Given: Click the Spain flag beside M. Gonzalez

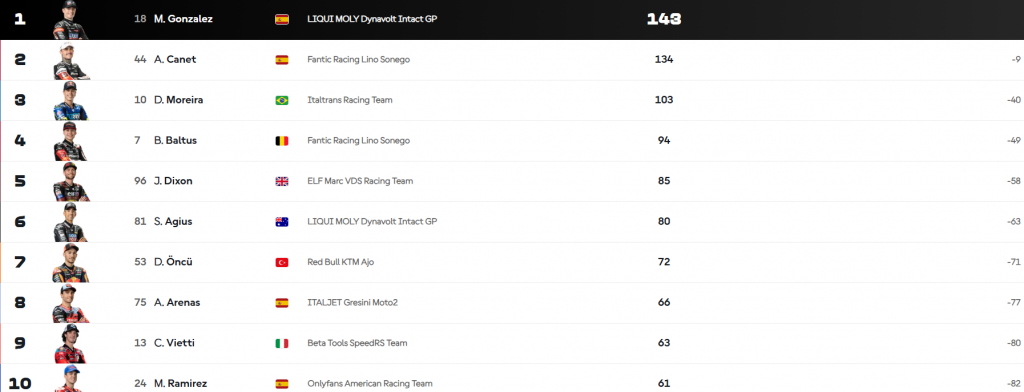Looking at the screenshot, I should [x=282, y=20].
